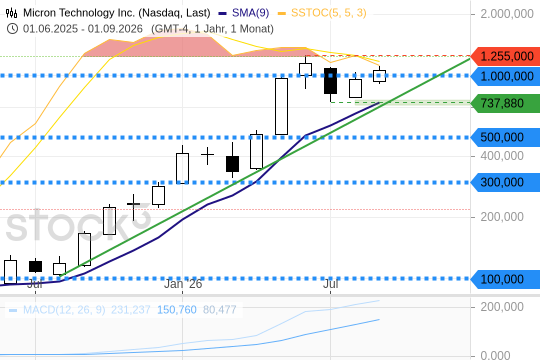Click the 400,000 axis value
This screenshot has height=360, width=540.
(502, 156)
